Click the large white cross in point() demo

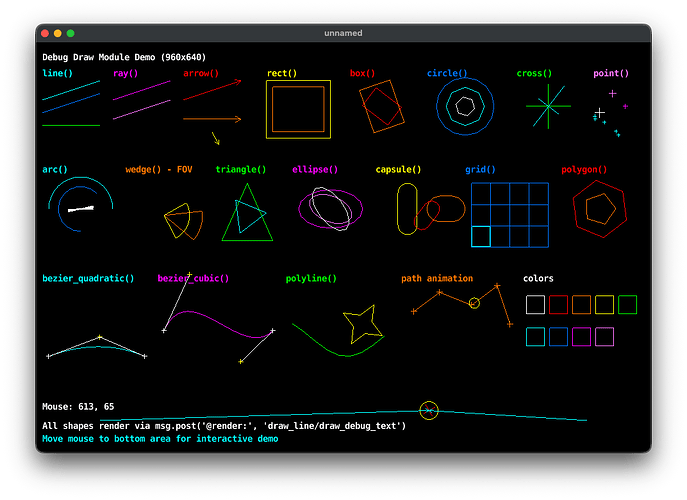click(600, 113)
